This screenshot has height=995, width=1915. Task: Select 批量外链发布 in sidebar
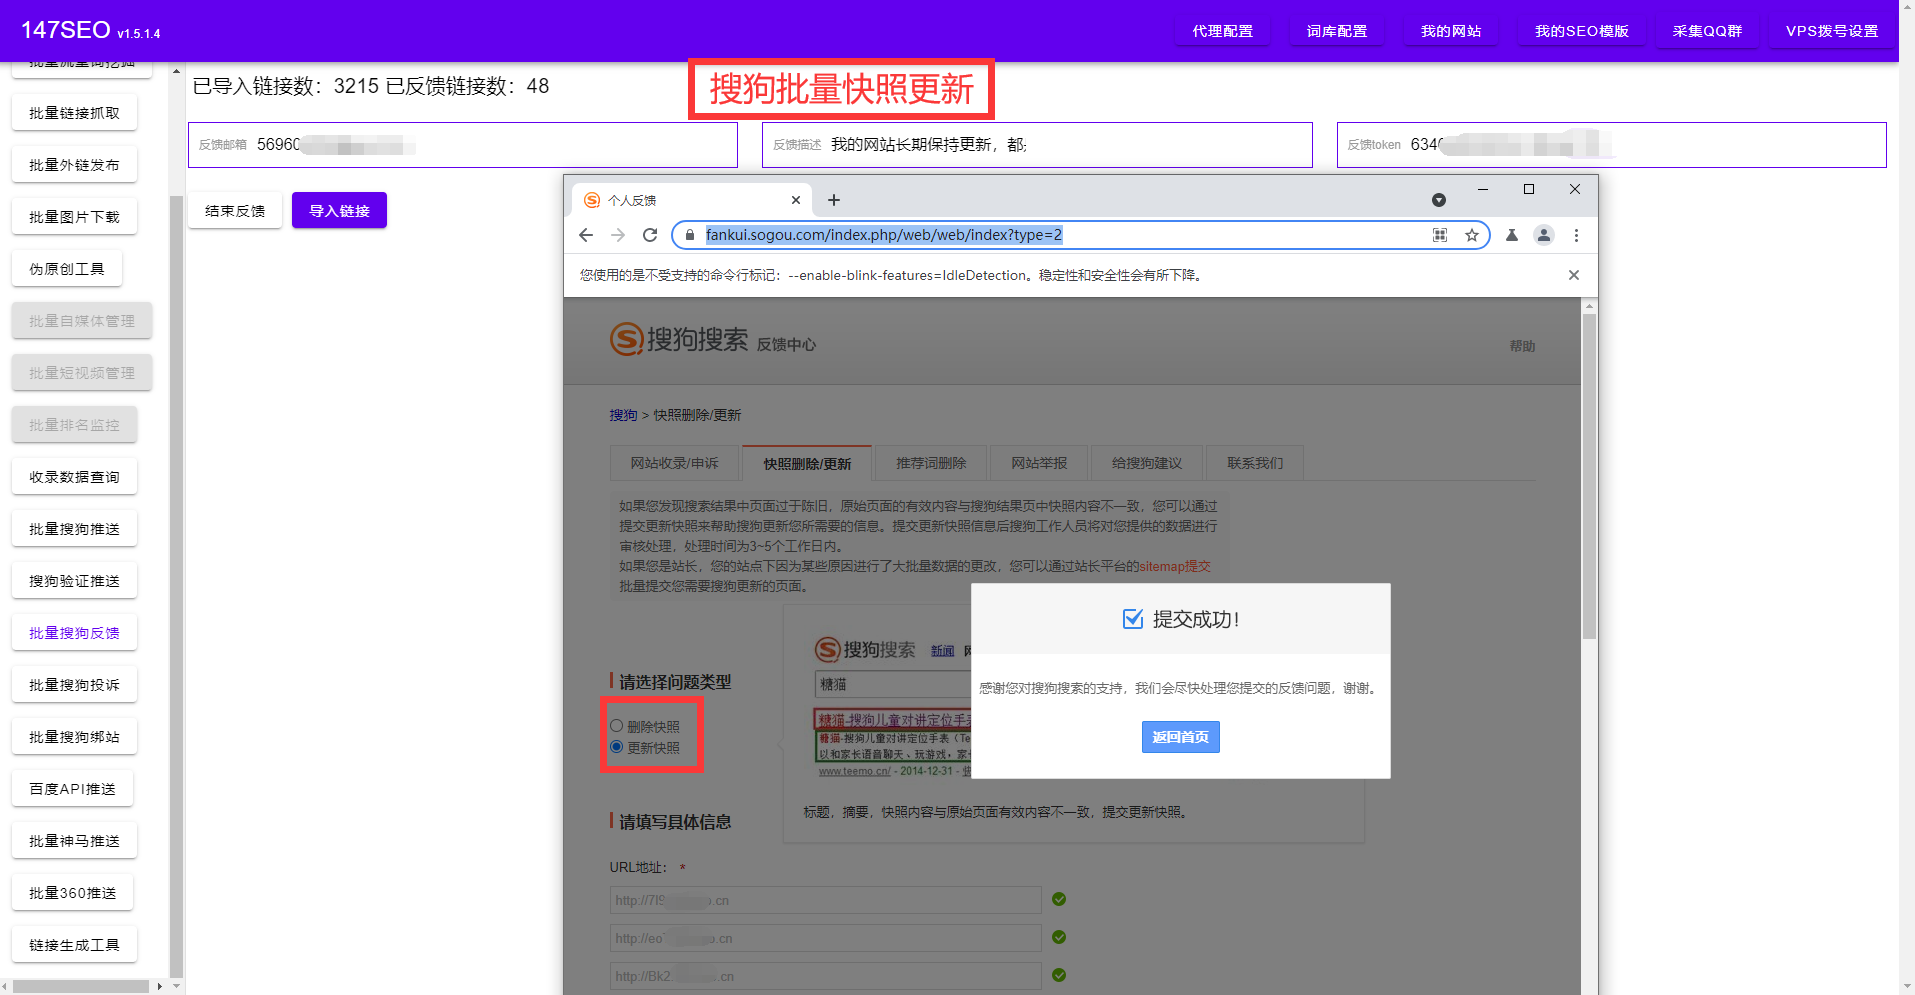pyautogui.click(x=74, y=165)
